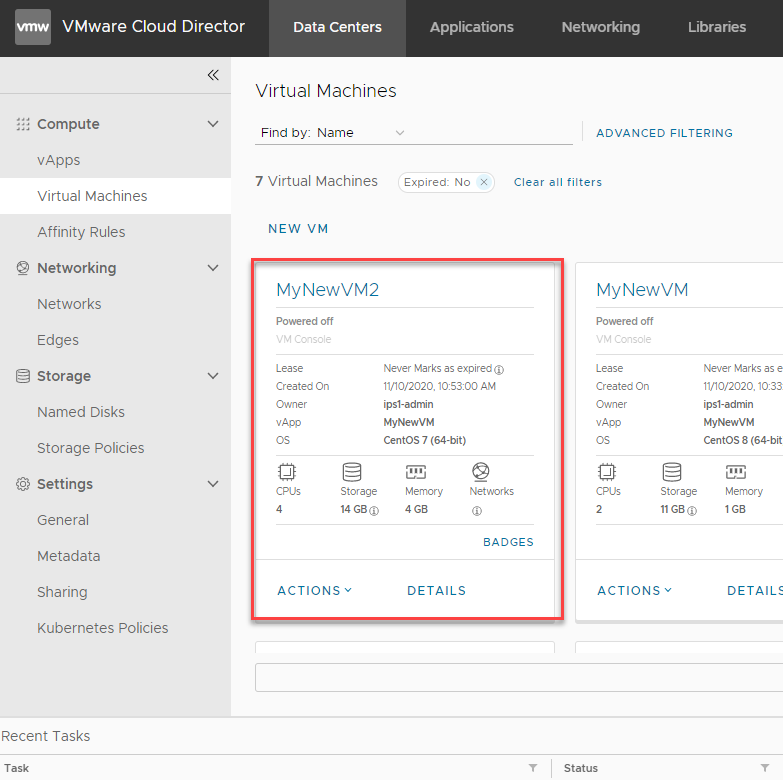Click info icon under MyNewVM2 Networks
Viewport: 783px width, 780px height.
tap(477, 511)
